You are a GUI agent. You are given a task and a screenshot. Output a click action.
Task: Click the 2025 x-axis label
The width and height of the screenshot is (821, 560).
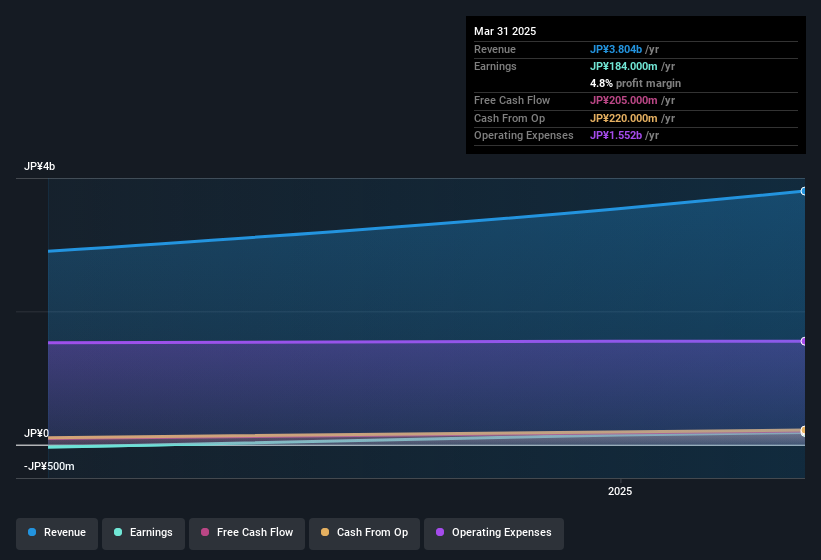pyautogui.click(x=620, y=491)
